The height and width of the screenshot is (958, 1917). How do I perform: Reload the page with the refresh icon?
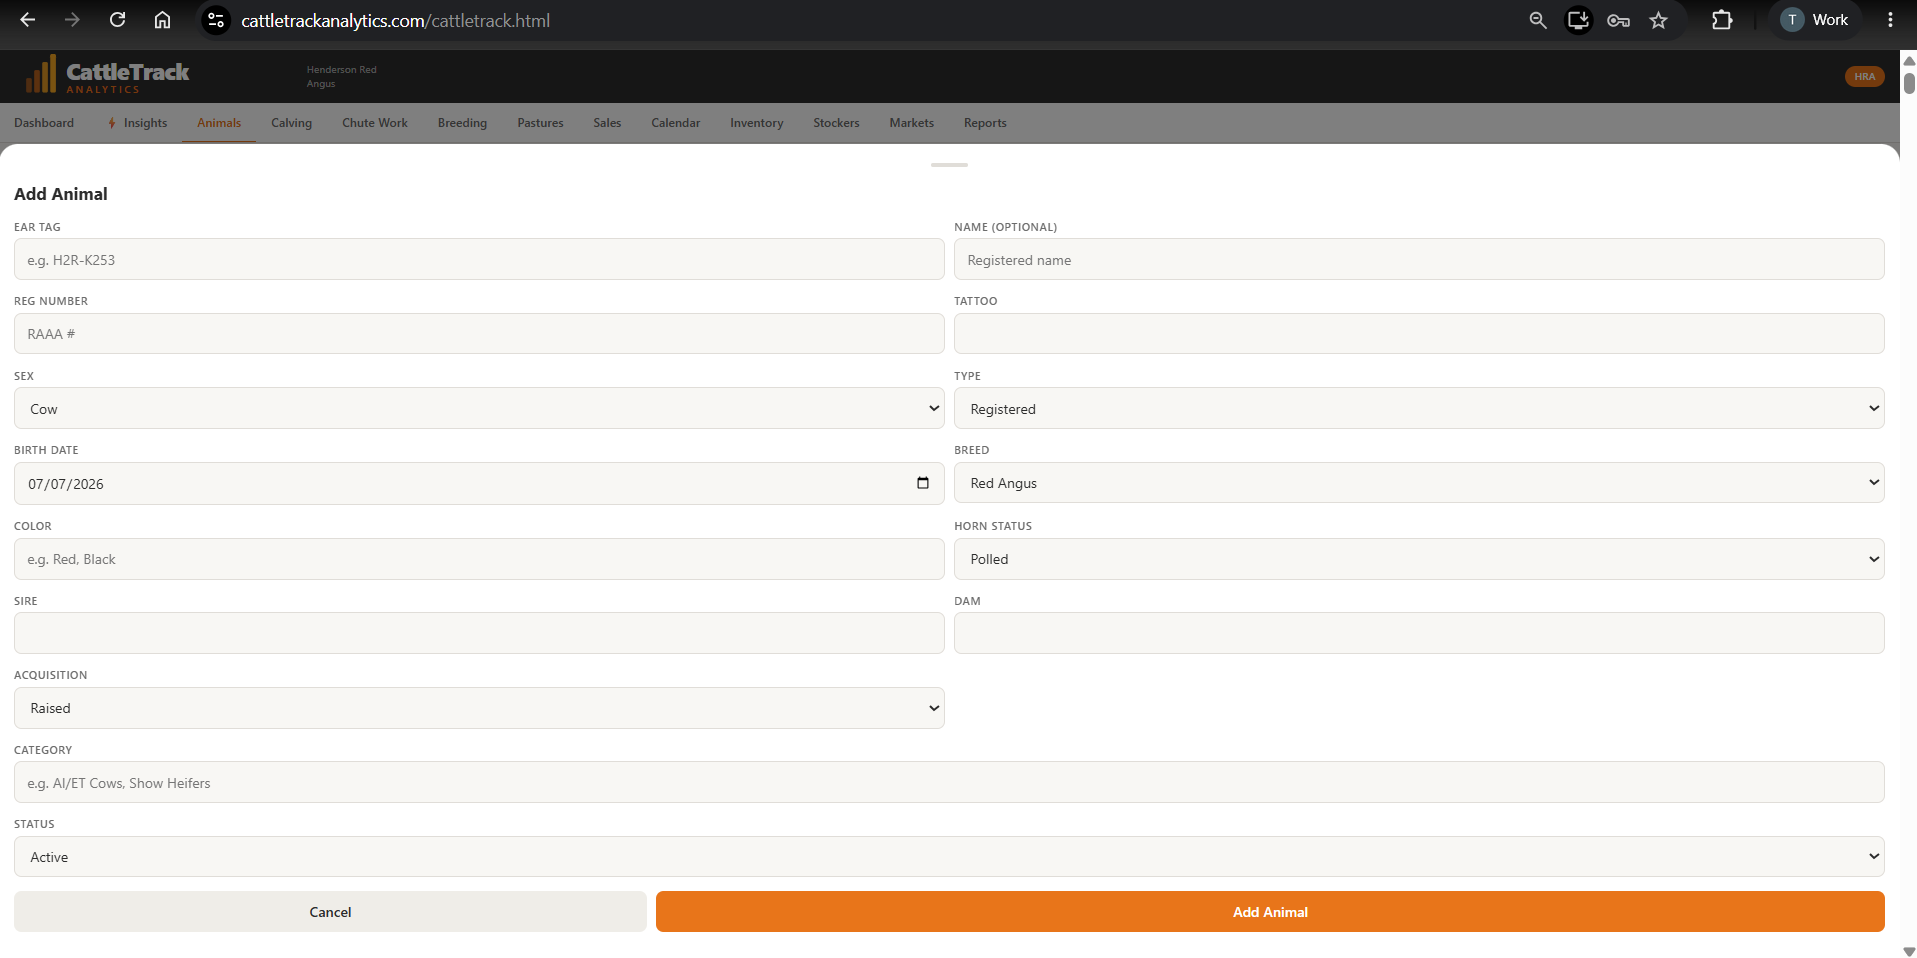[x=117, y=20]
